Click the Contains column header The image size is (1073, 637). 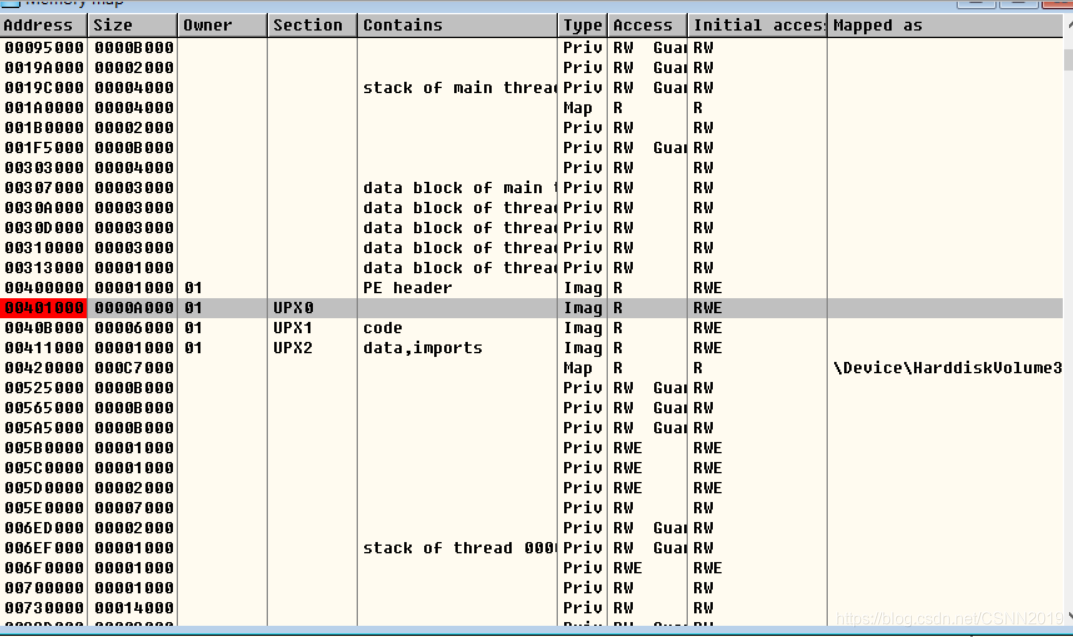tap(457, 25)
